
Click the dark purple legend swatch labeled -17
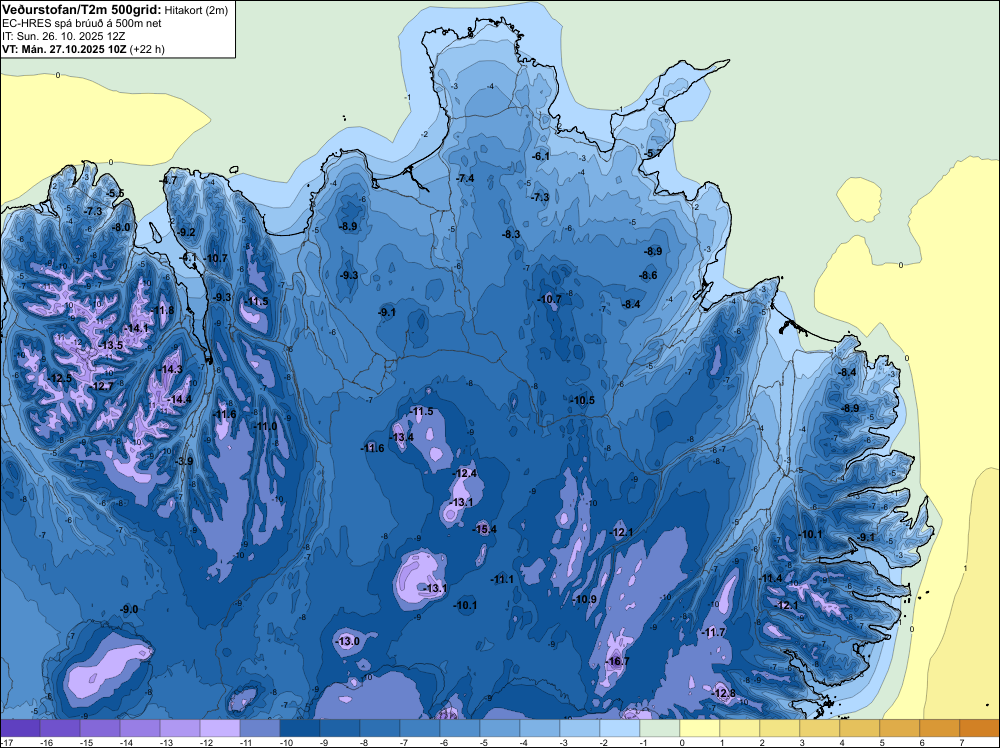[x=20, y=728]
